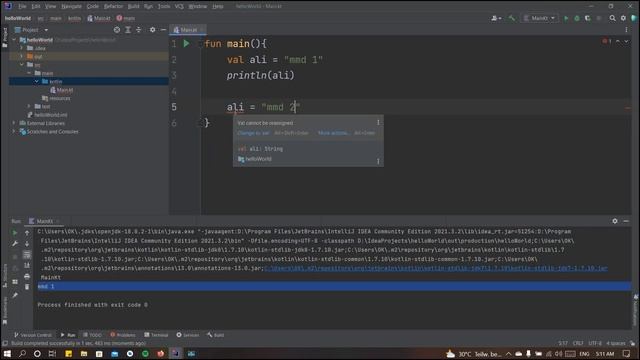Toggle soft-wrap in Run console

(x=27, y=255)
